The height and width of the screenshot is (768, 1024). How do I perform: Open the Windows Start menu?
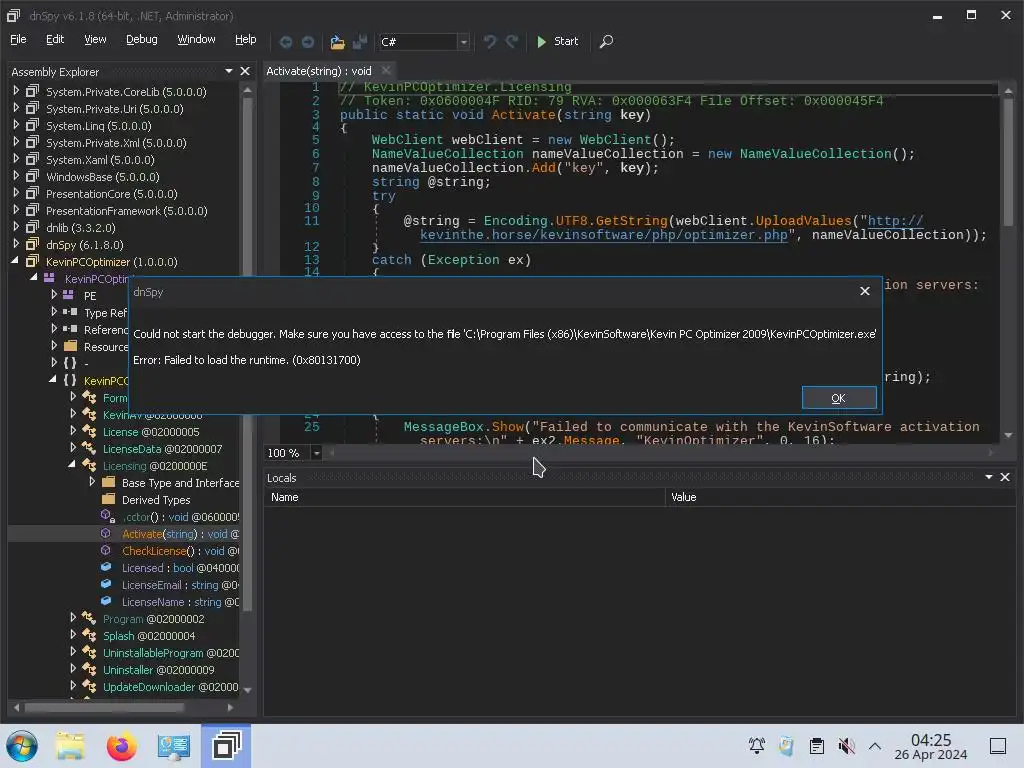tap(22, 746)
